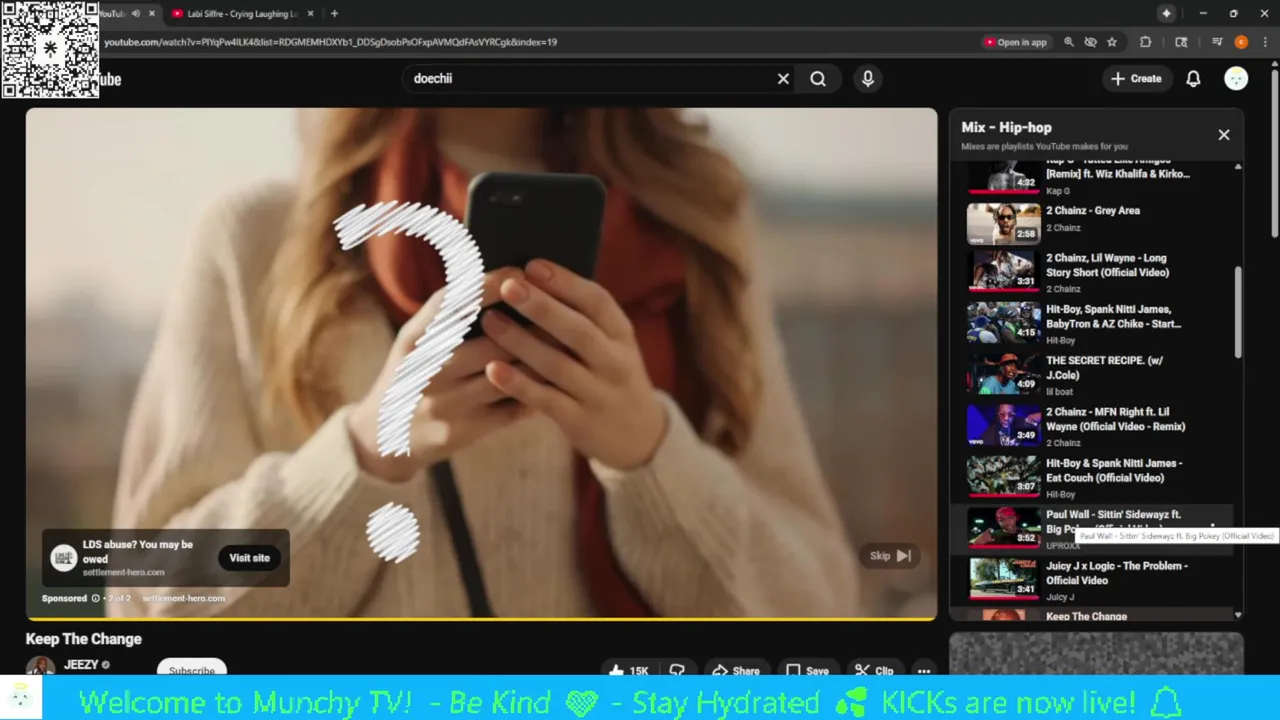
Task: Open the Chrome three-dot menu
Action: (1263, 42)
